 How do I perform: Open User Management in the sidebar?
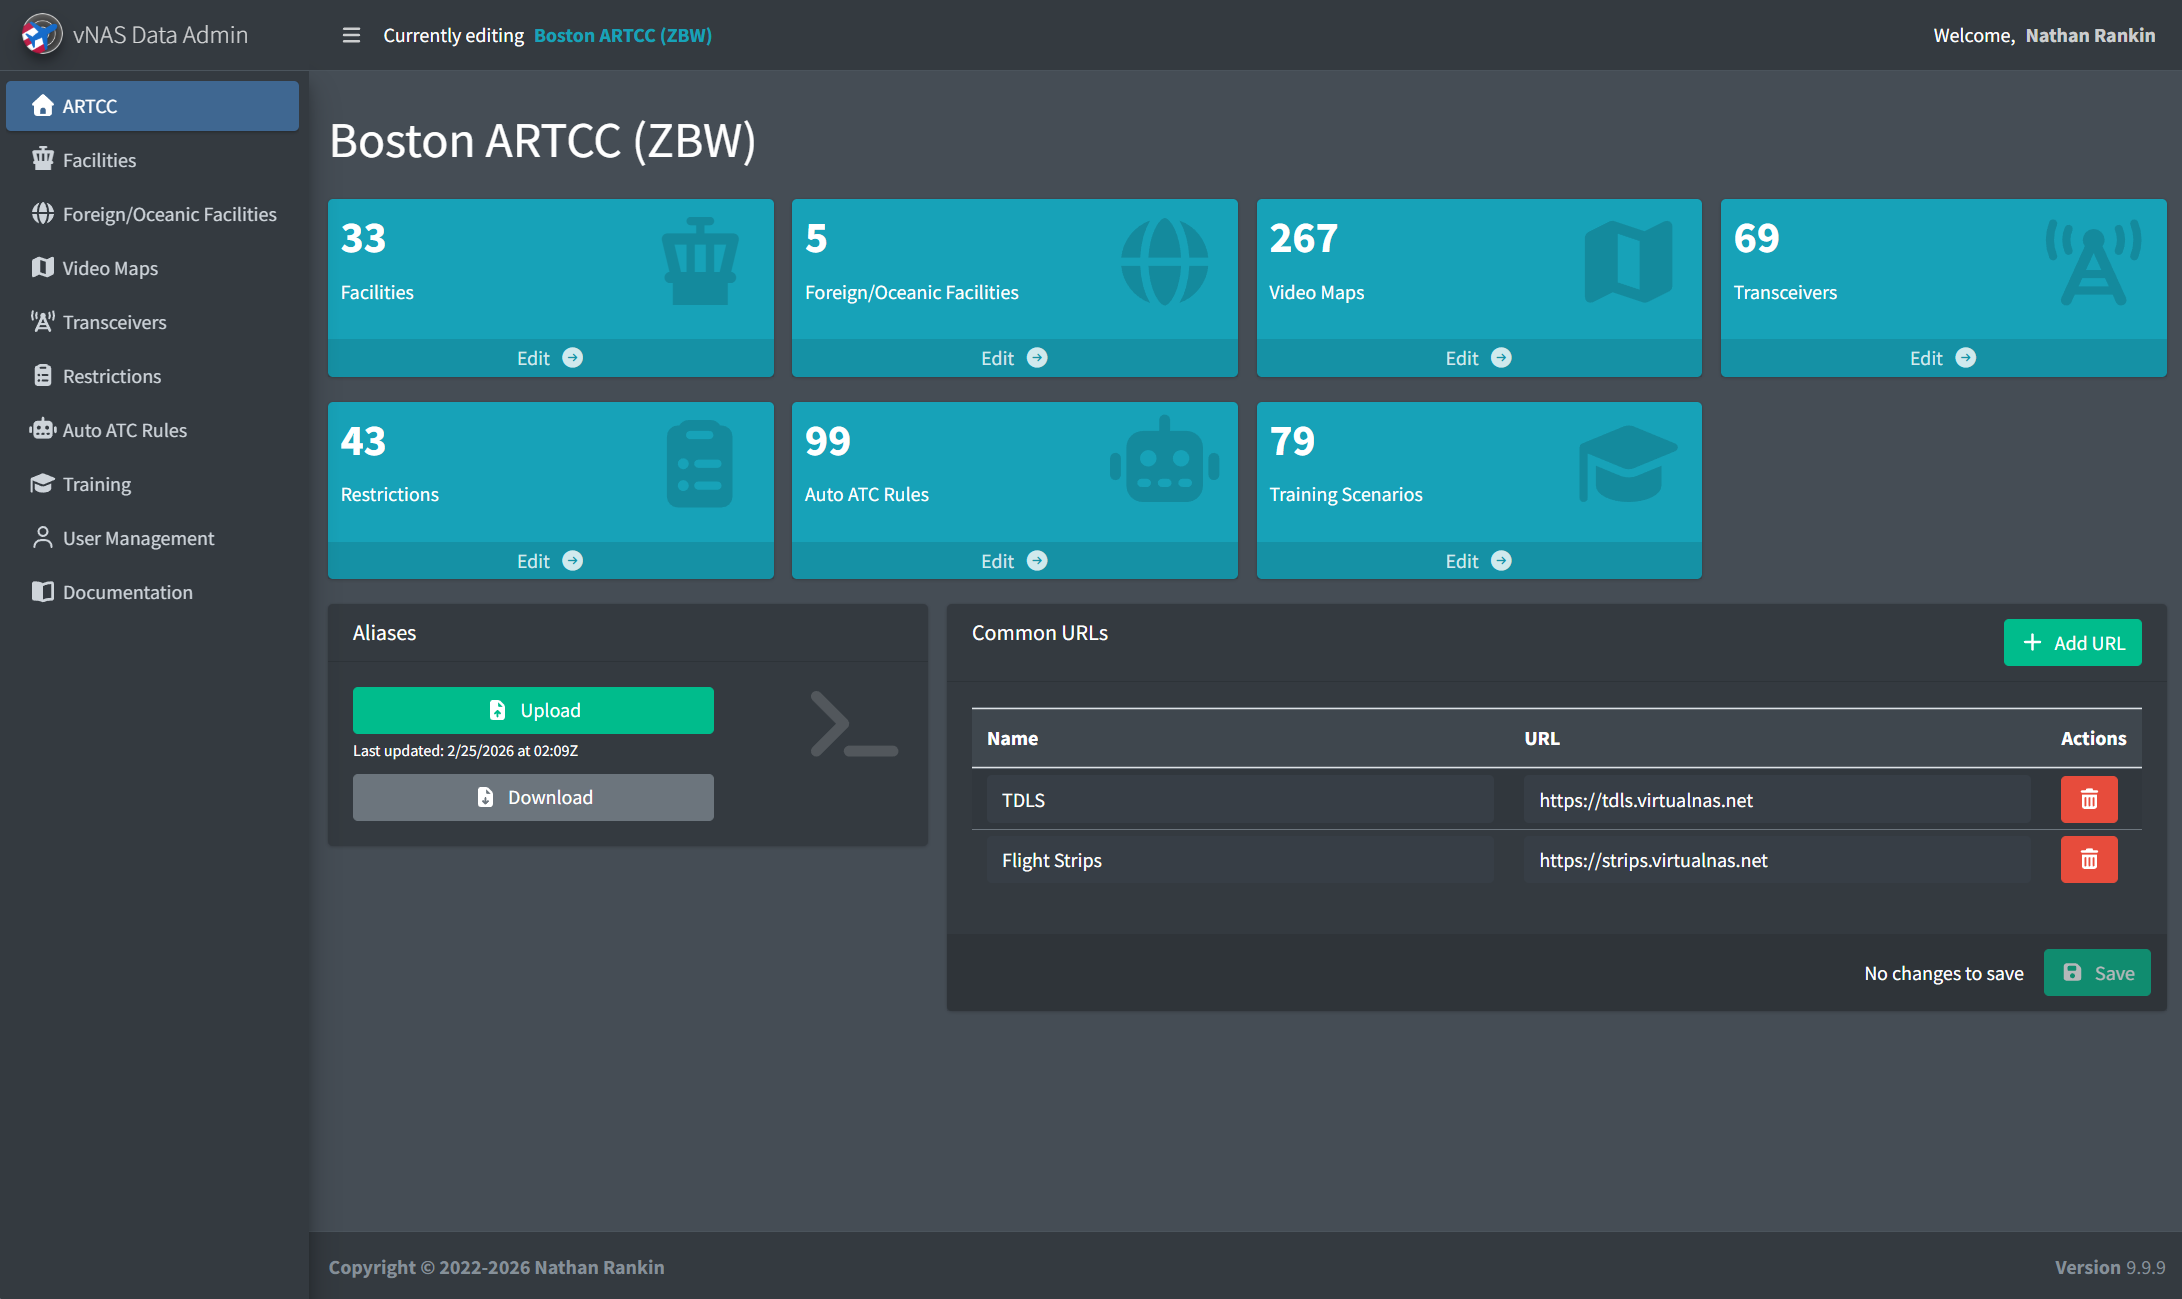coord(152,538)
